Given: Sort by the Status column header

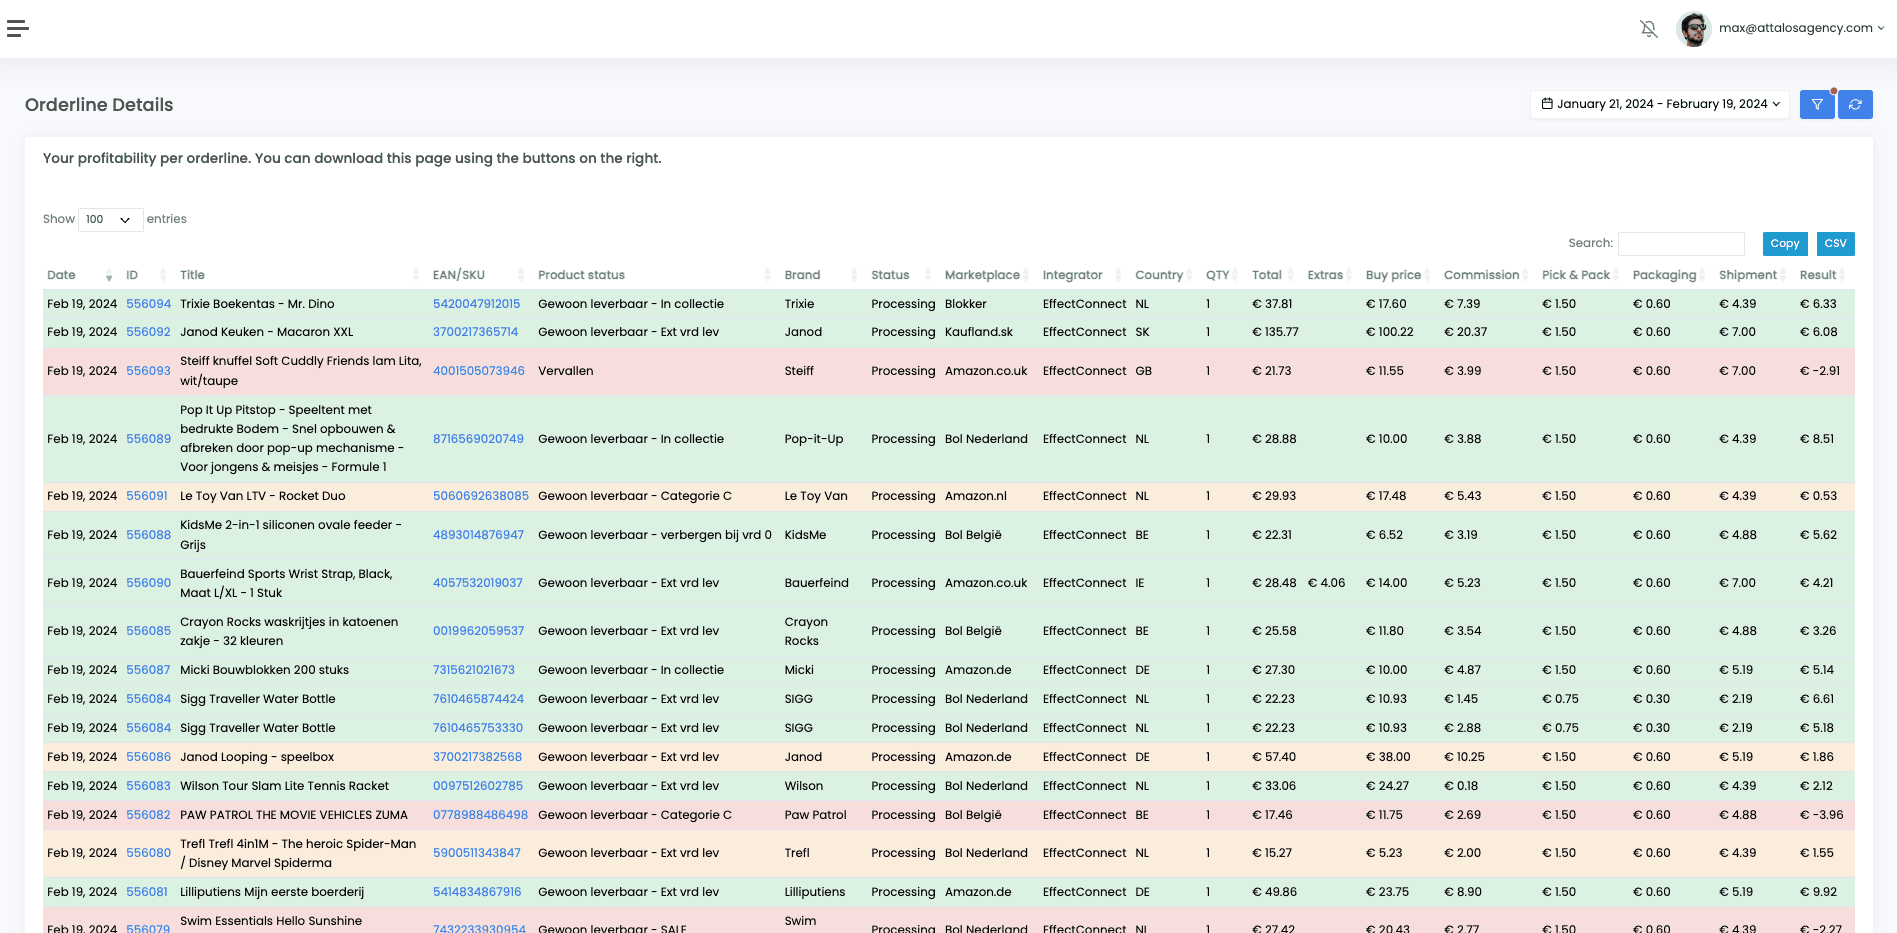Looking at the screenshot, I should [903, 275].
